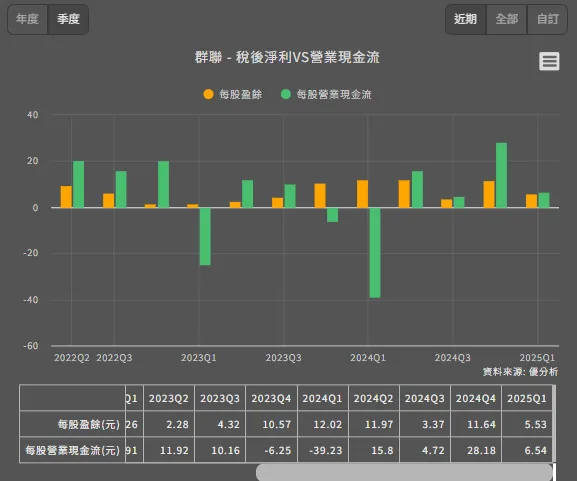Viewport: 577px width, 481px height.
Task: Click the 6.54 cash flow cell
Action: [527, 450]
